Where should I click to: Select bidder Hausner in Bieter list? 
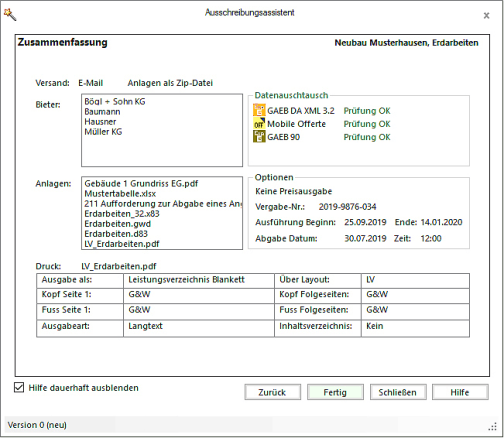point(100,122)
